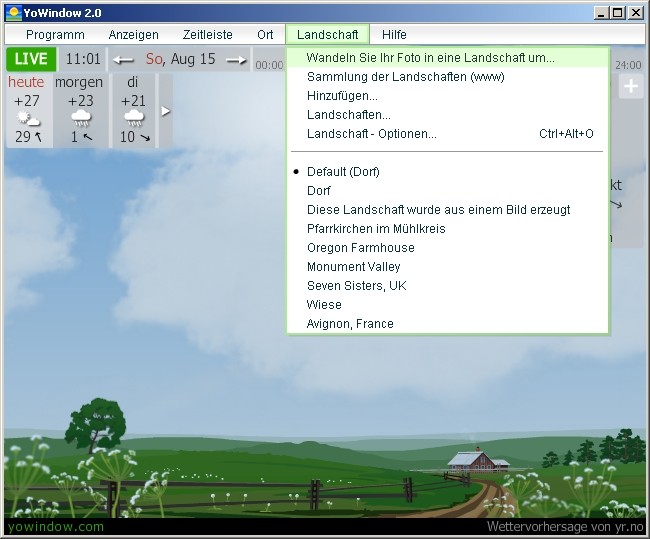
Task: Choose Landschaft - Optionen... menu entry
Action: 371,134
